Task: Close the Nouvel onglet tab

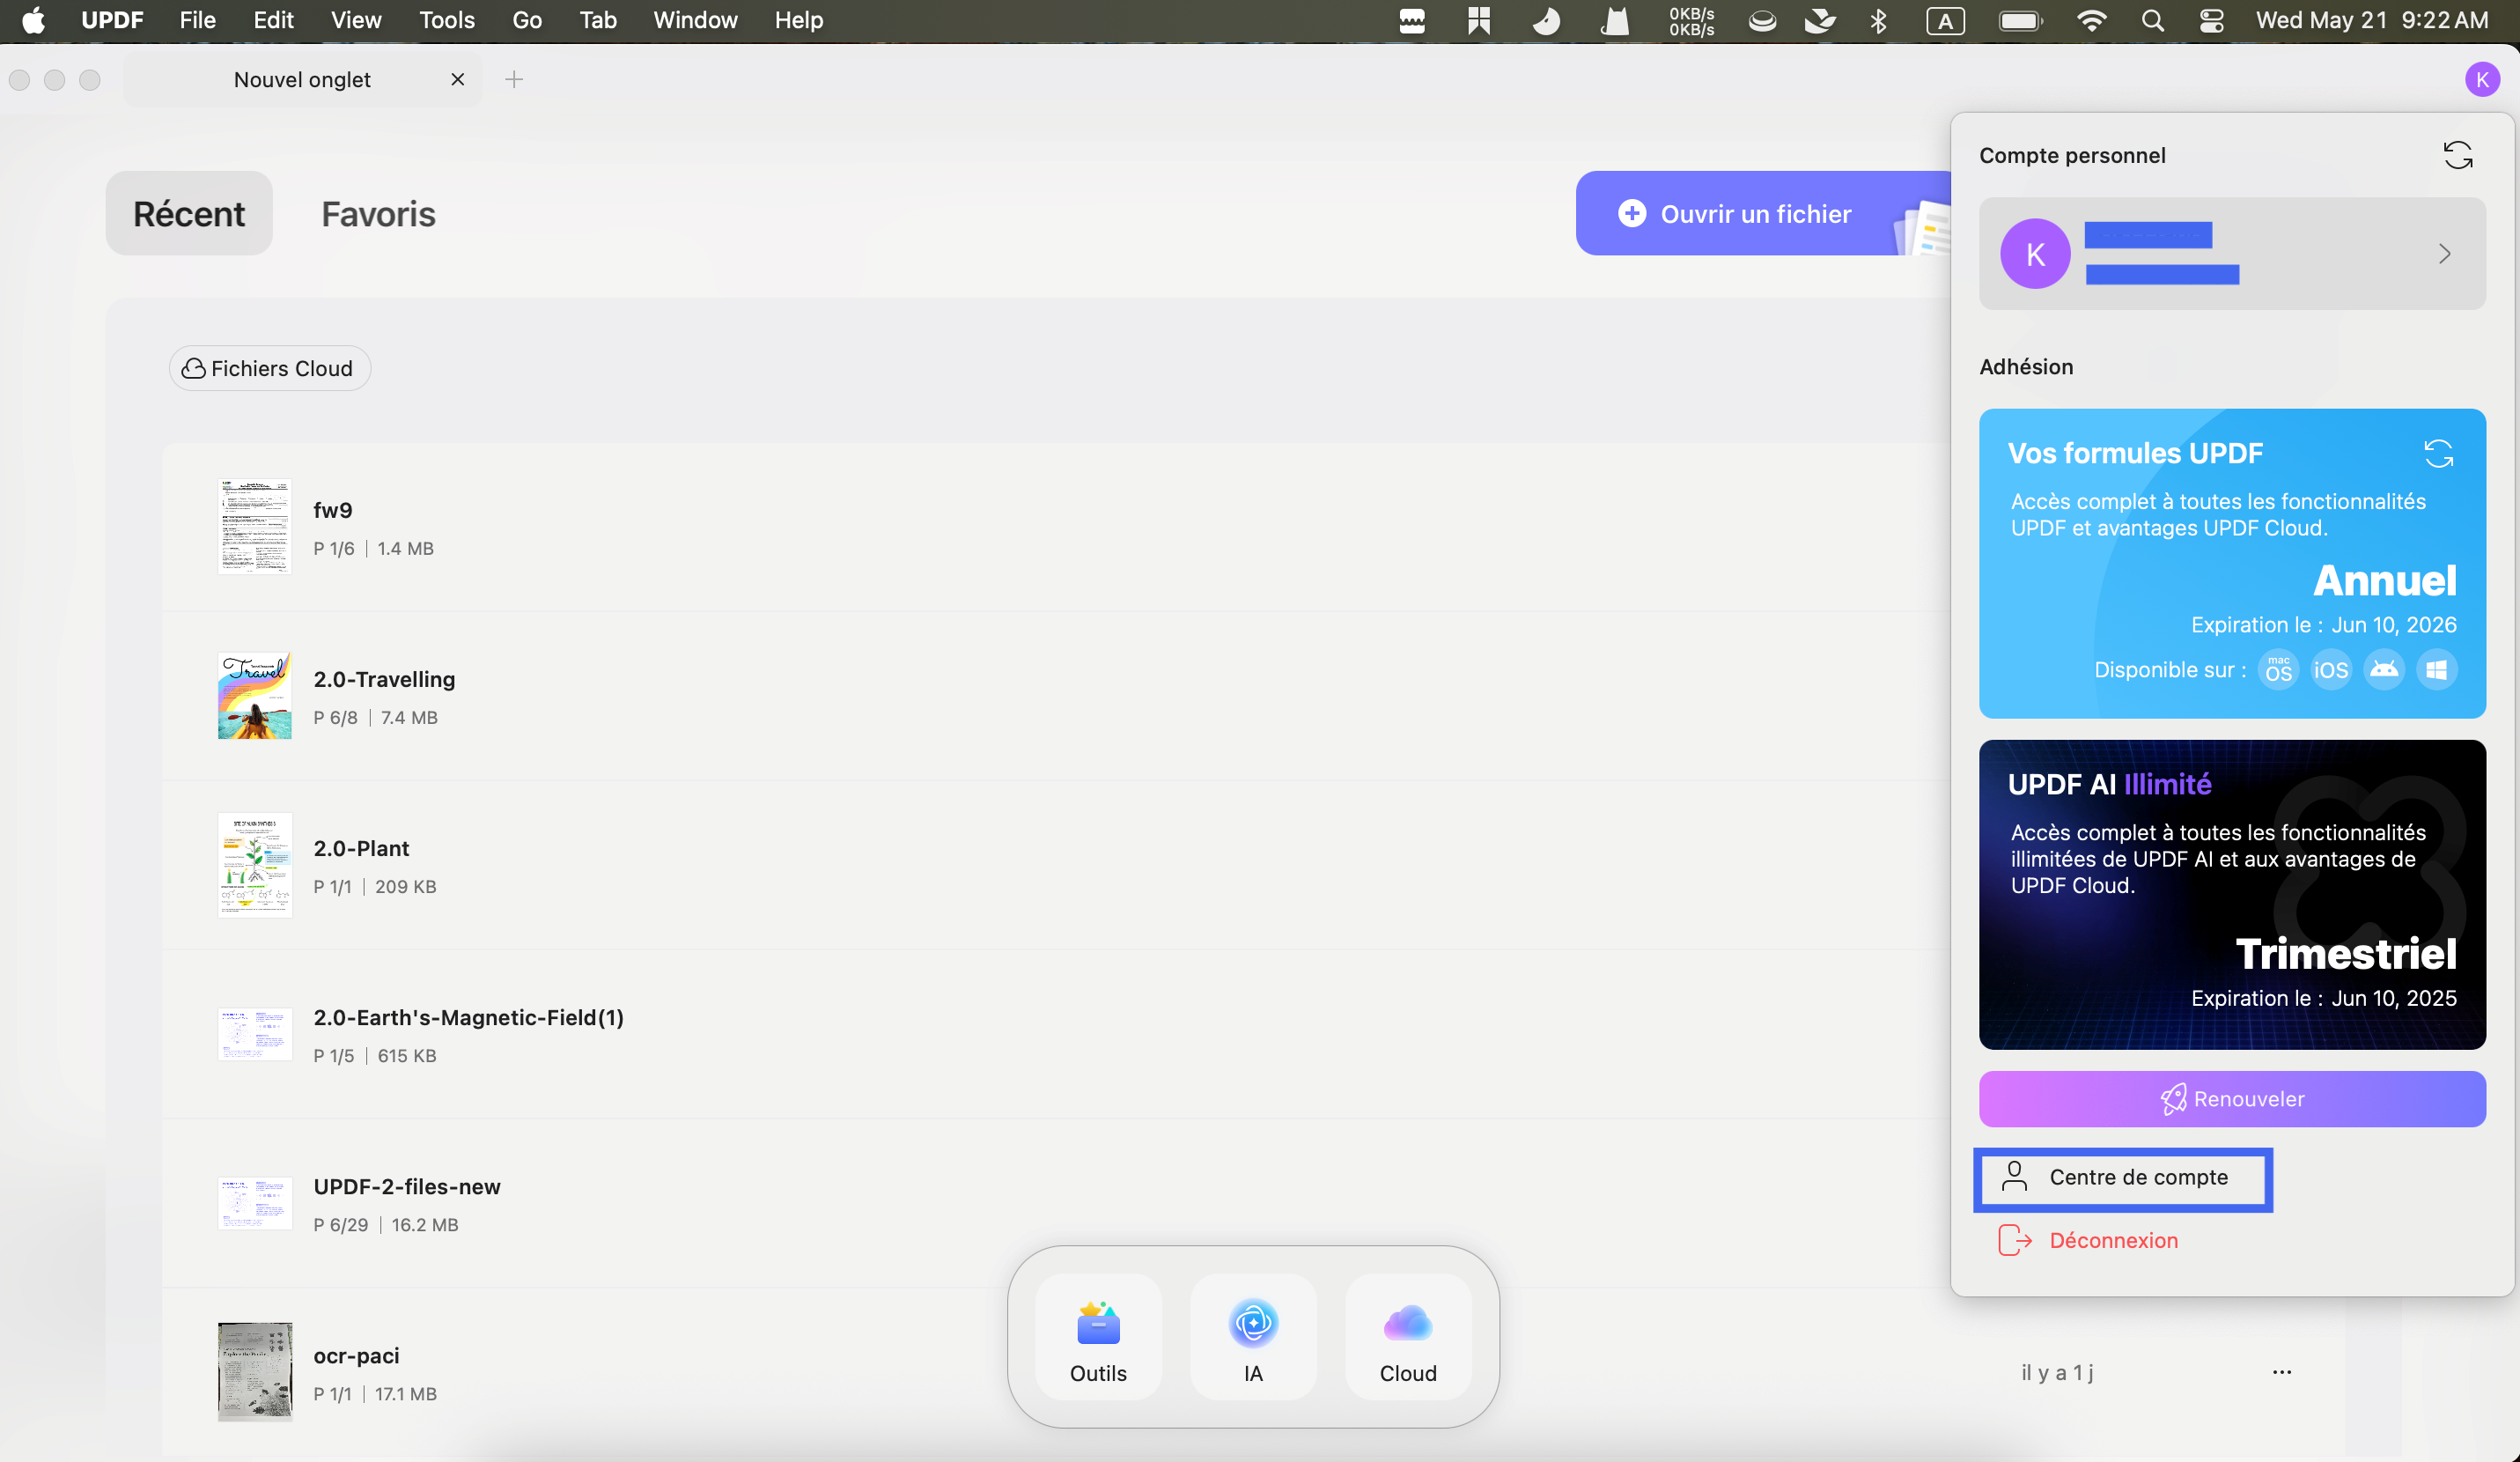Action: 458,79
